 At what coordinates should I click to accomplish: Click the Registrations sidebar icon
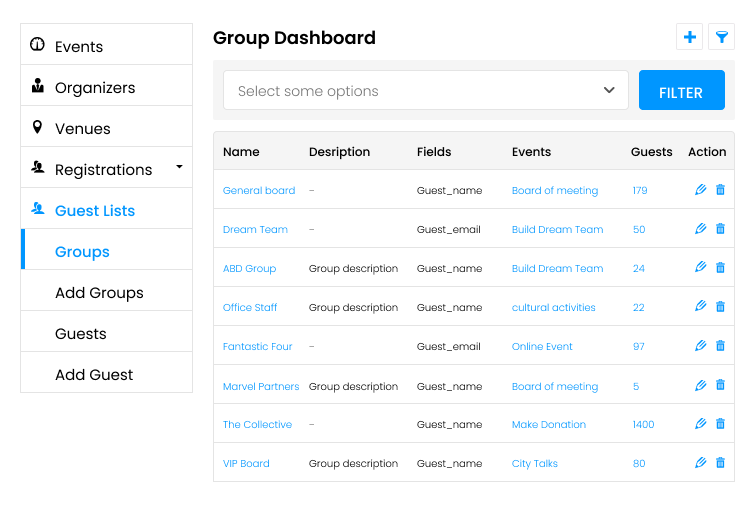[38, 168]
